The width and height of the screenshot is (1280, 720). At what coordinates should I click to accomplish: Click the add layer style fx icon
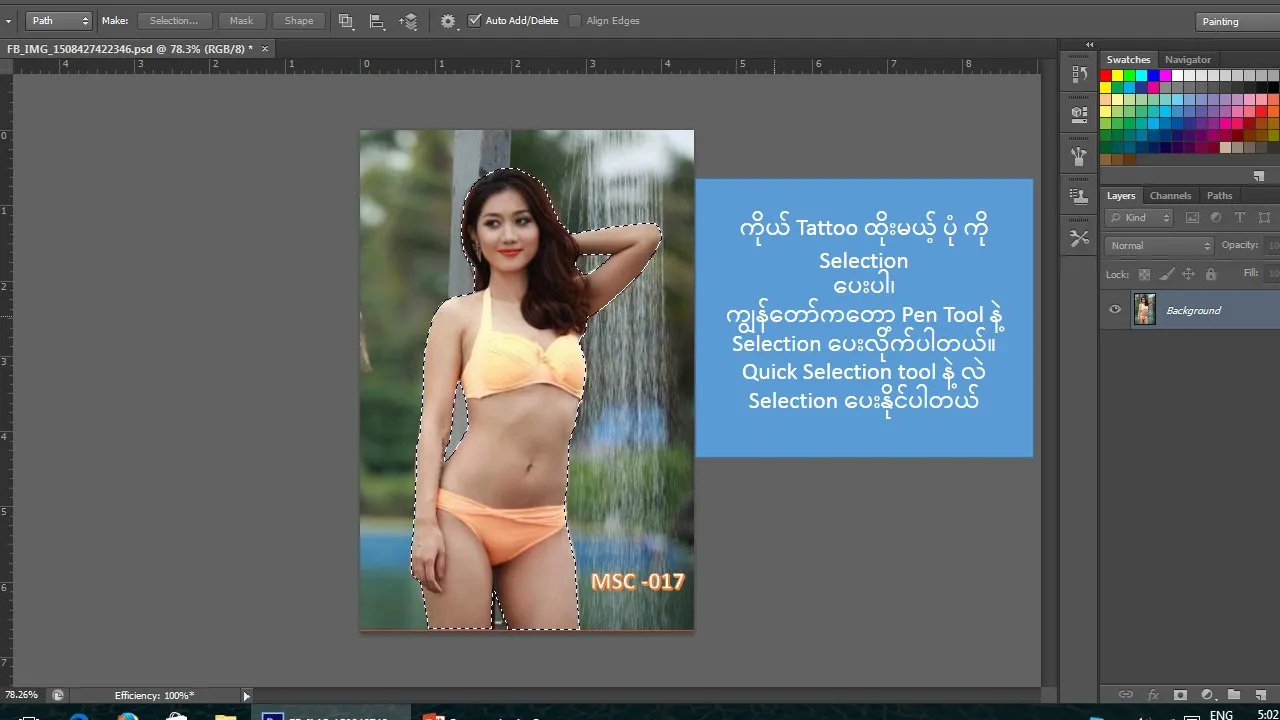coord(1153,694)
